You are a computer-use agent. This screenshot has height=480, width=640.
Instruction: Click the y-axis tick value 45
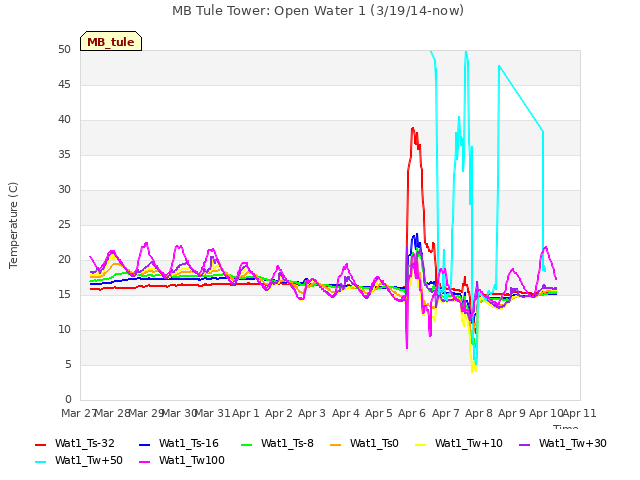(64, 84)
